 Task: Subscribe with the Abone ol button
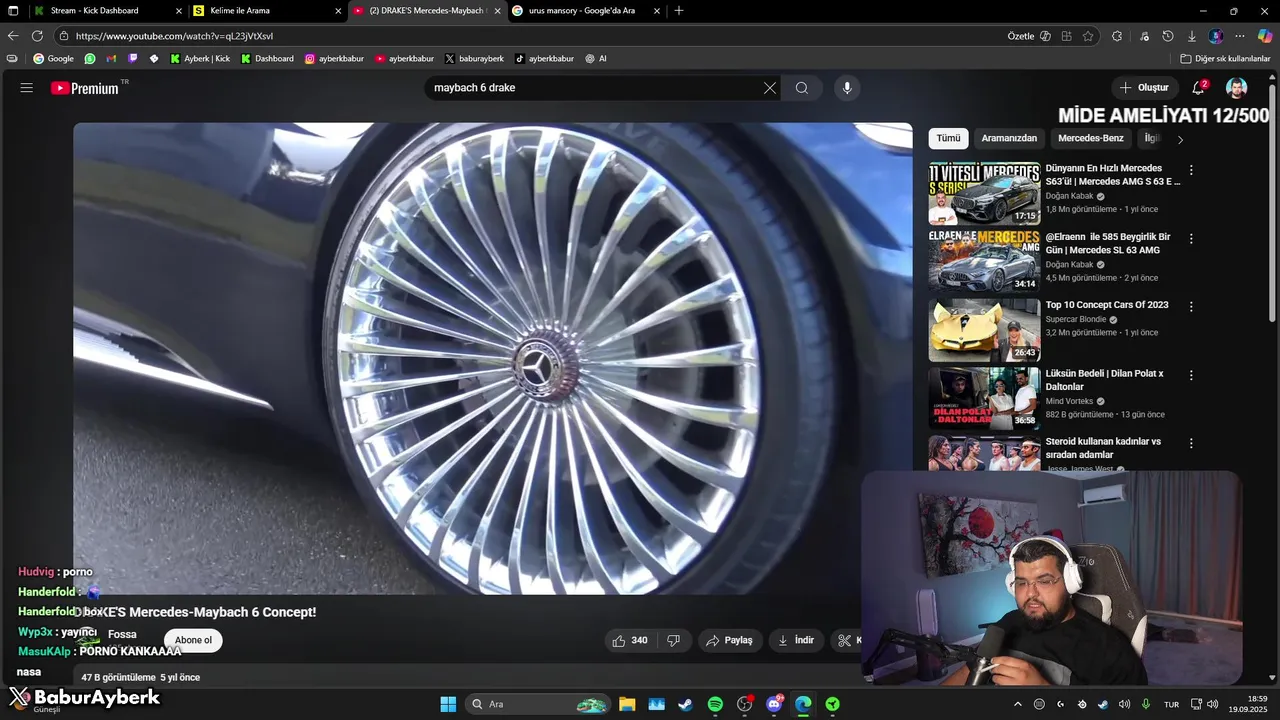193,640
